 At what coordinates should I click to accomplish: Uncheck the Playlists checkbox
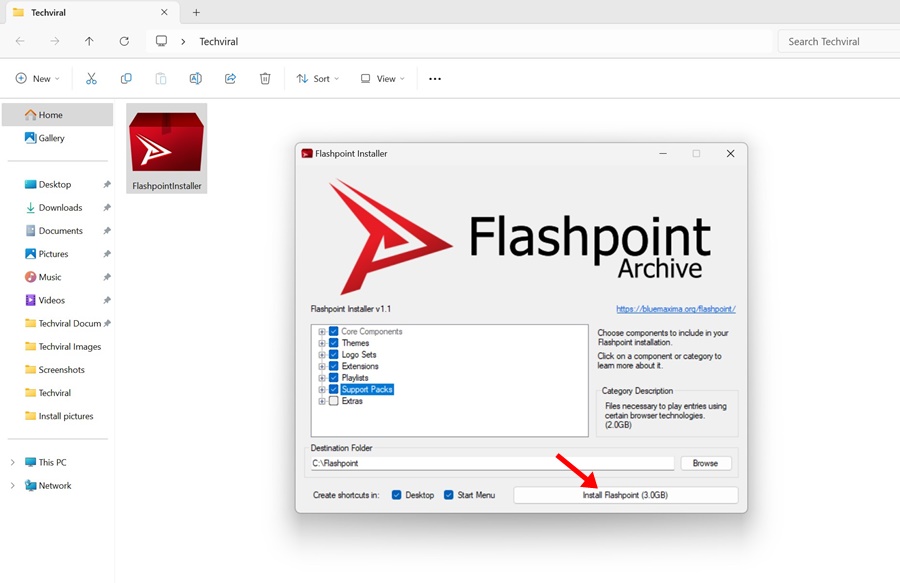[333, 378]
